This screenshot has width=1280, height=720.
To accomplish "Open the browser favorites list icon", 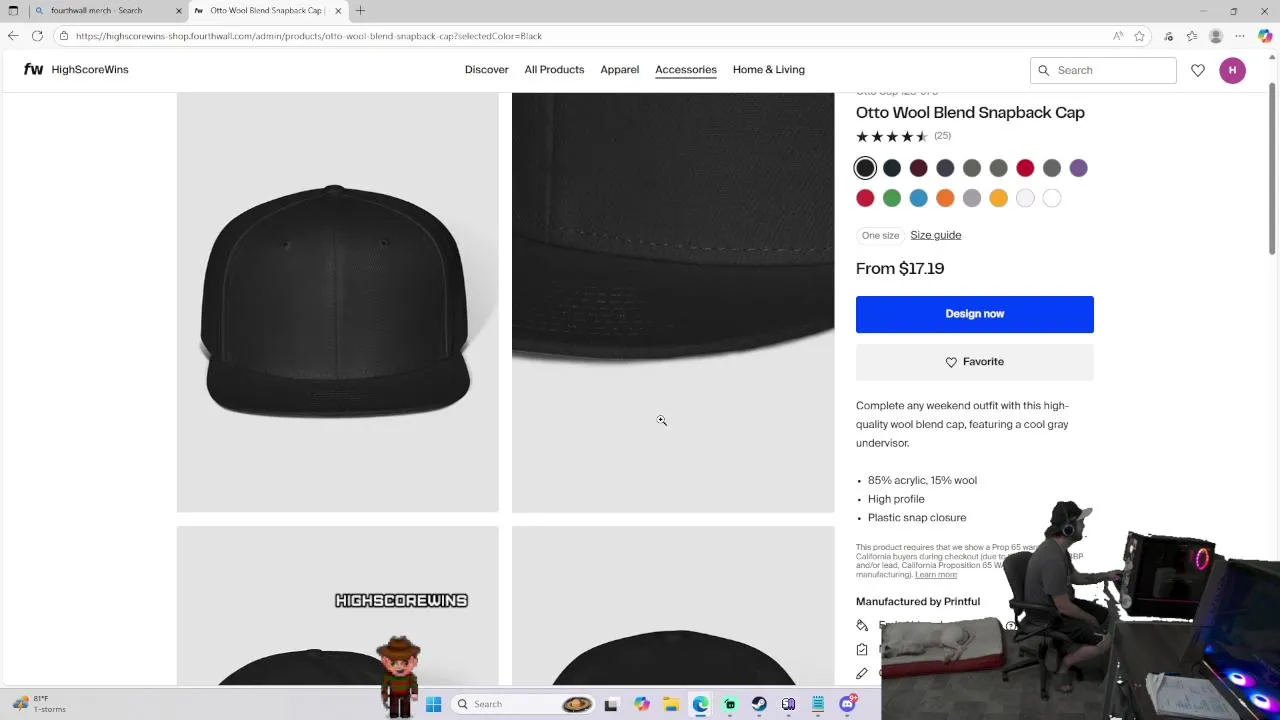I will [x=1192, y=36].
